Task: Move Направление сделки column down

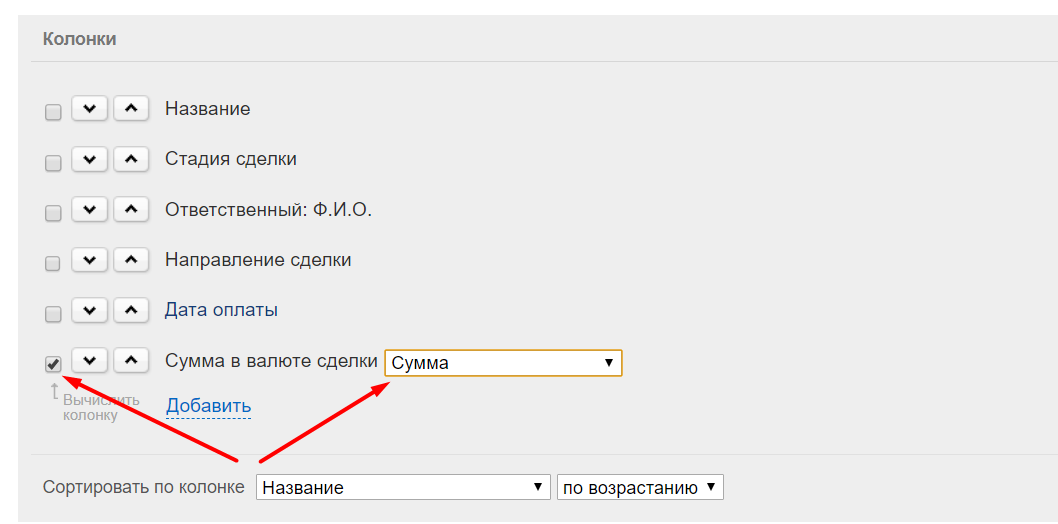Action: [x=89, y=260]
